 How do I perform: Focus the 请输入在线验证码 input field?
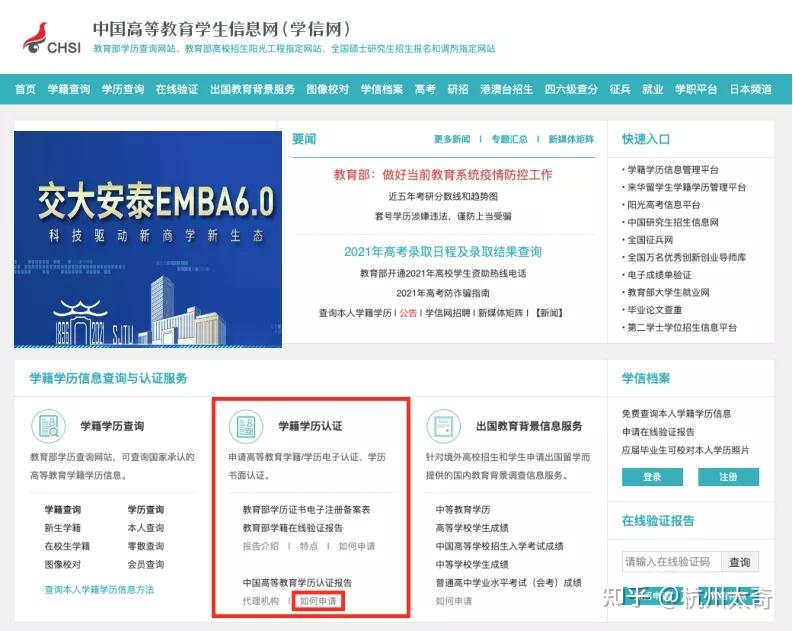(671, 562)
